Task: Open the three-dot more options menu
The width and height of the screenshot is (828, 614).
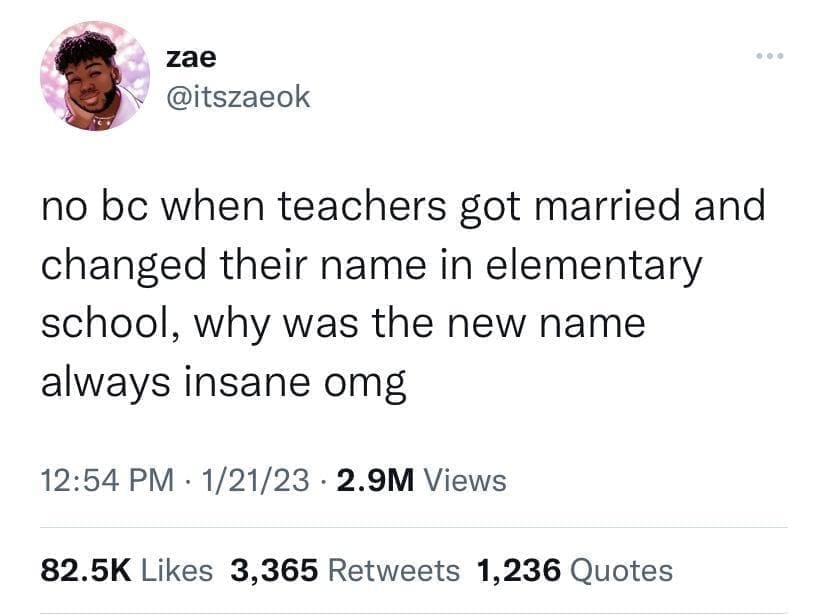Action: 770,56
